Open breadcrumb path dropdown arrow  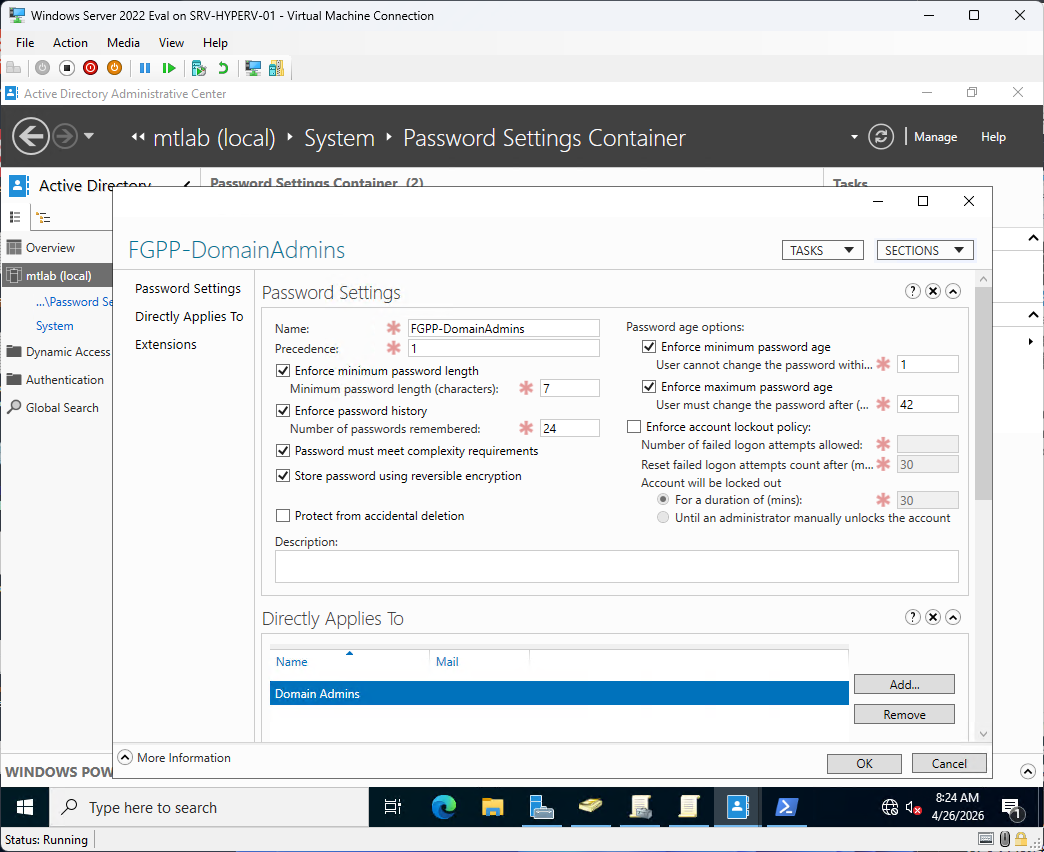click(x=854, y=137)
